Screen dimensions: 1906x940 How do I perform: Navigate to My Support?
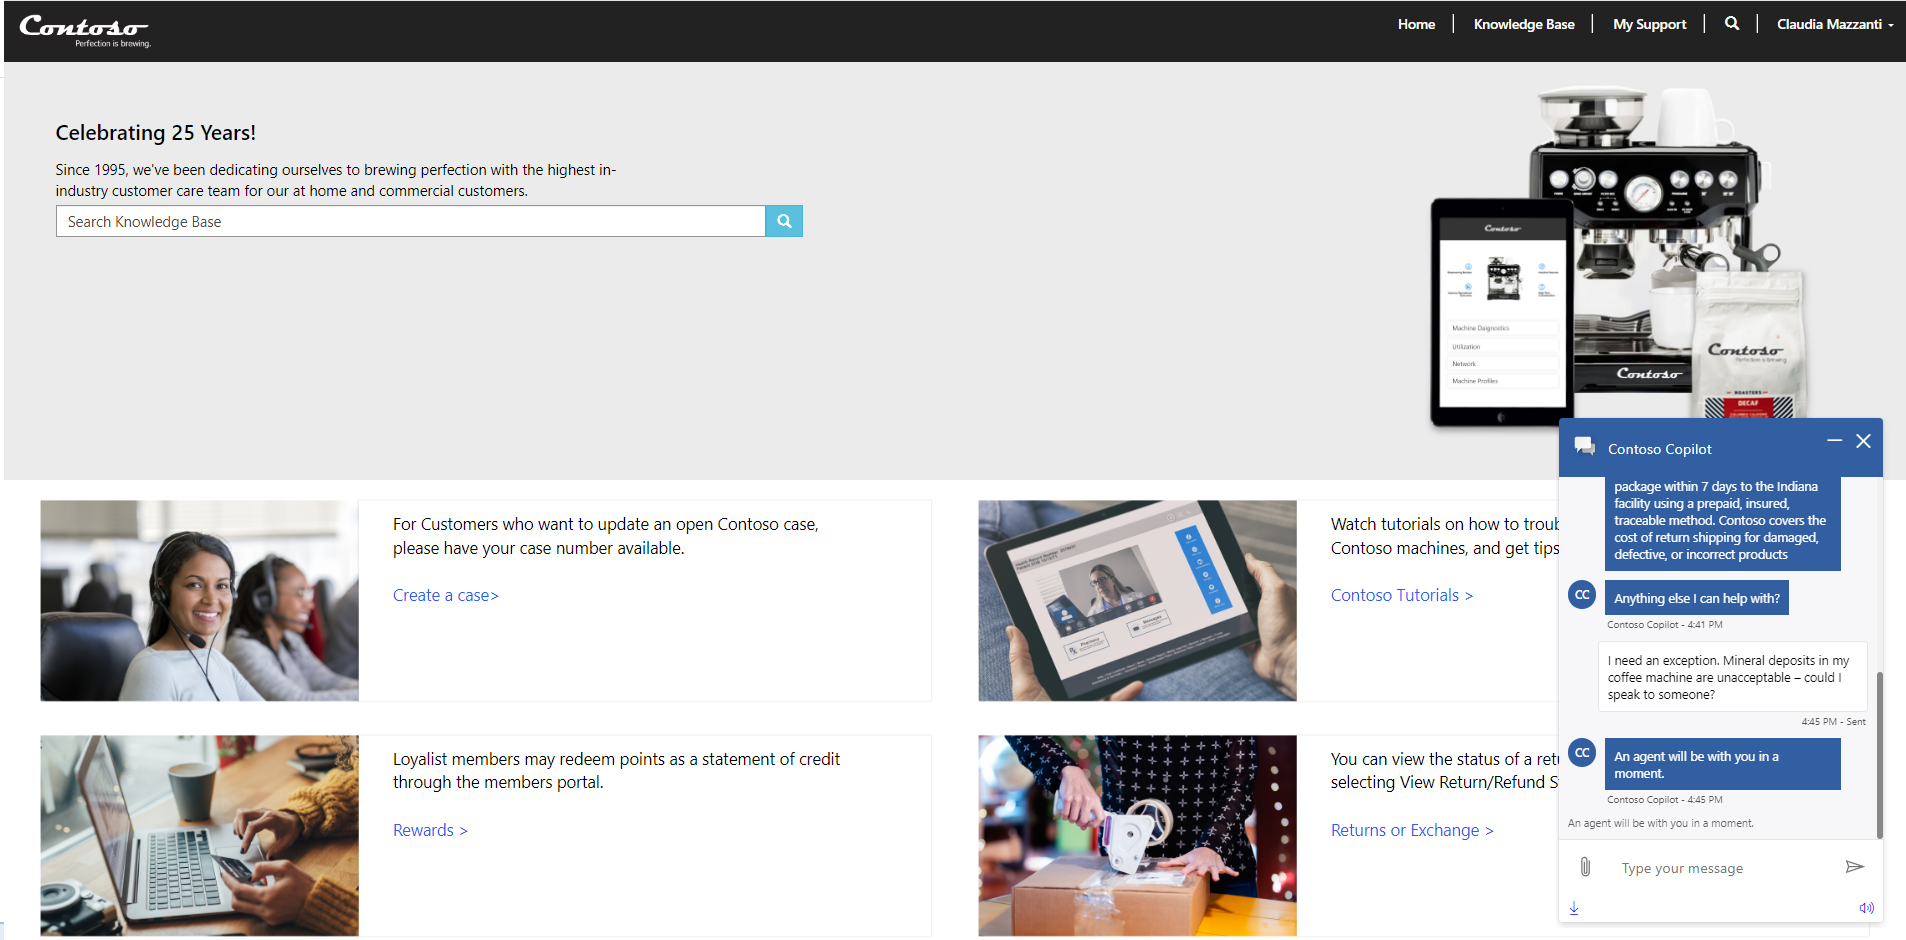click(x=1648, y=23)
